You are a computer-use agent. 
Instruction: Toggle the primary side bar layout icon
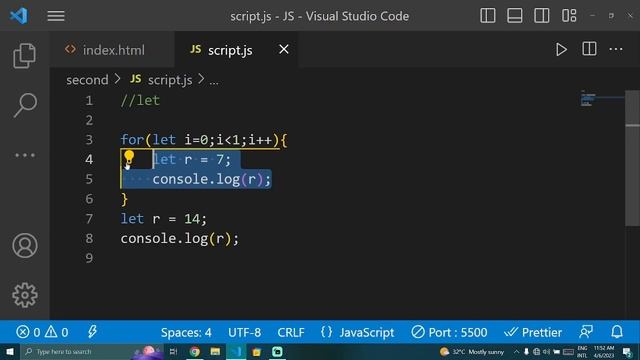[x=488, y=16]
